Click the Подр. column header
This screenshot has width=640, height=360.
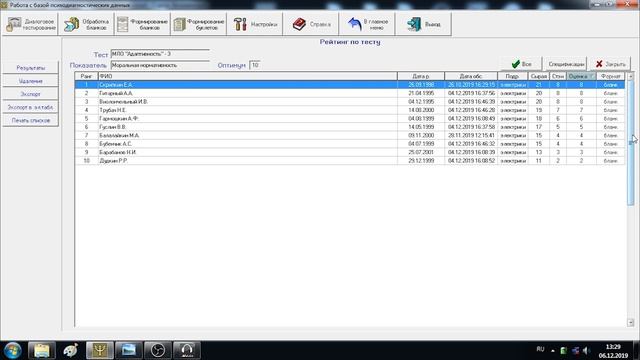point(513,76)
